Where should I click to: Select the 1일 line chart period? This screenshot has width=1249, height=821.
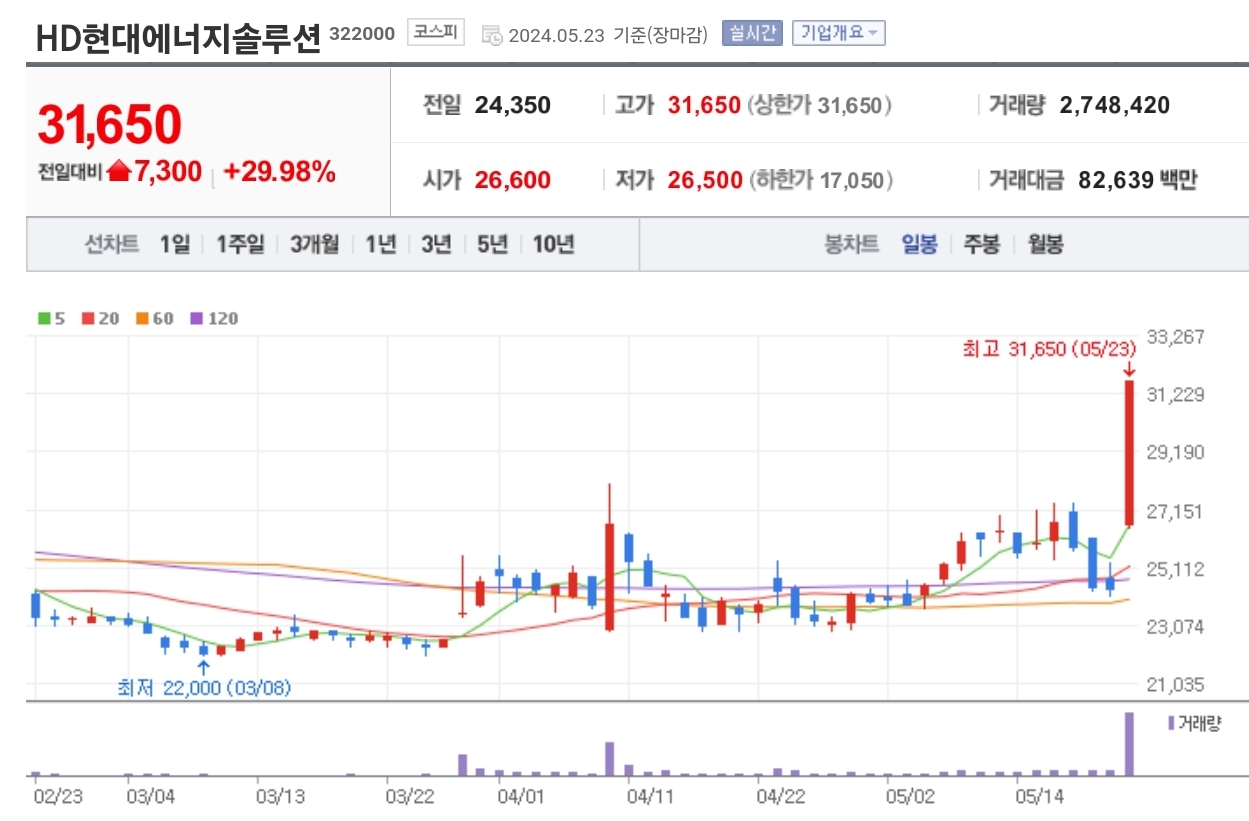(x=174, y=245)
